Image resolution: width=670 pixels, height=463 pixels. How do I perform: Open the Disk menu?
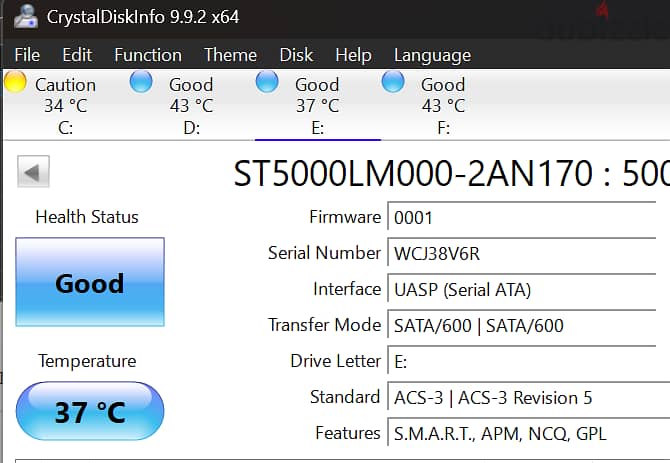point(296,55)
